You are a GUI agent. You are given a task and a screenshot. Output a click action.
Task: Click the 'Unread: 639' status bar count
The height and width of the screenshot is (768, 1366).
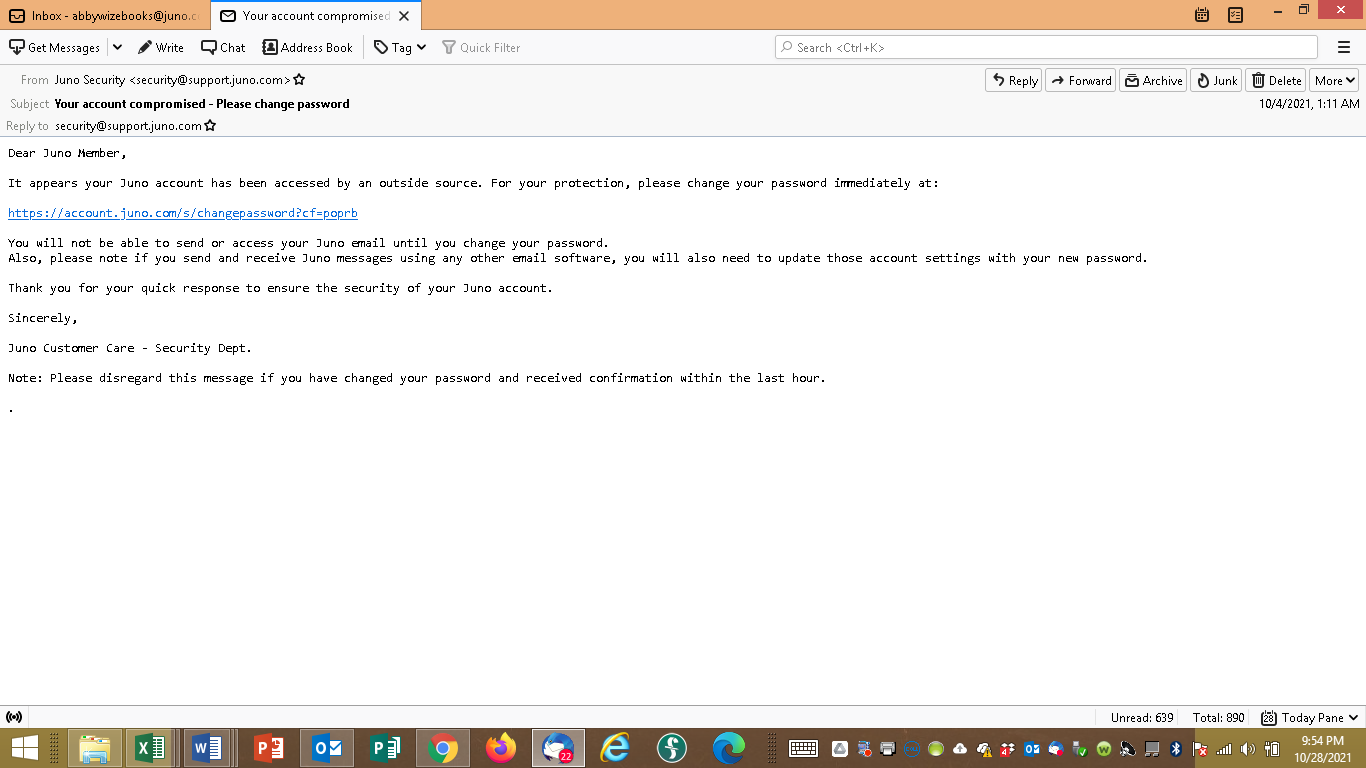(x=1142, y=718)
